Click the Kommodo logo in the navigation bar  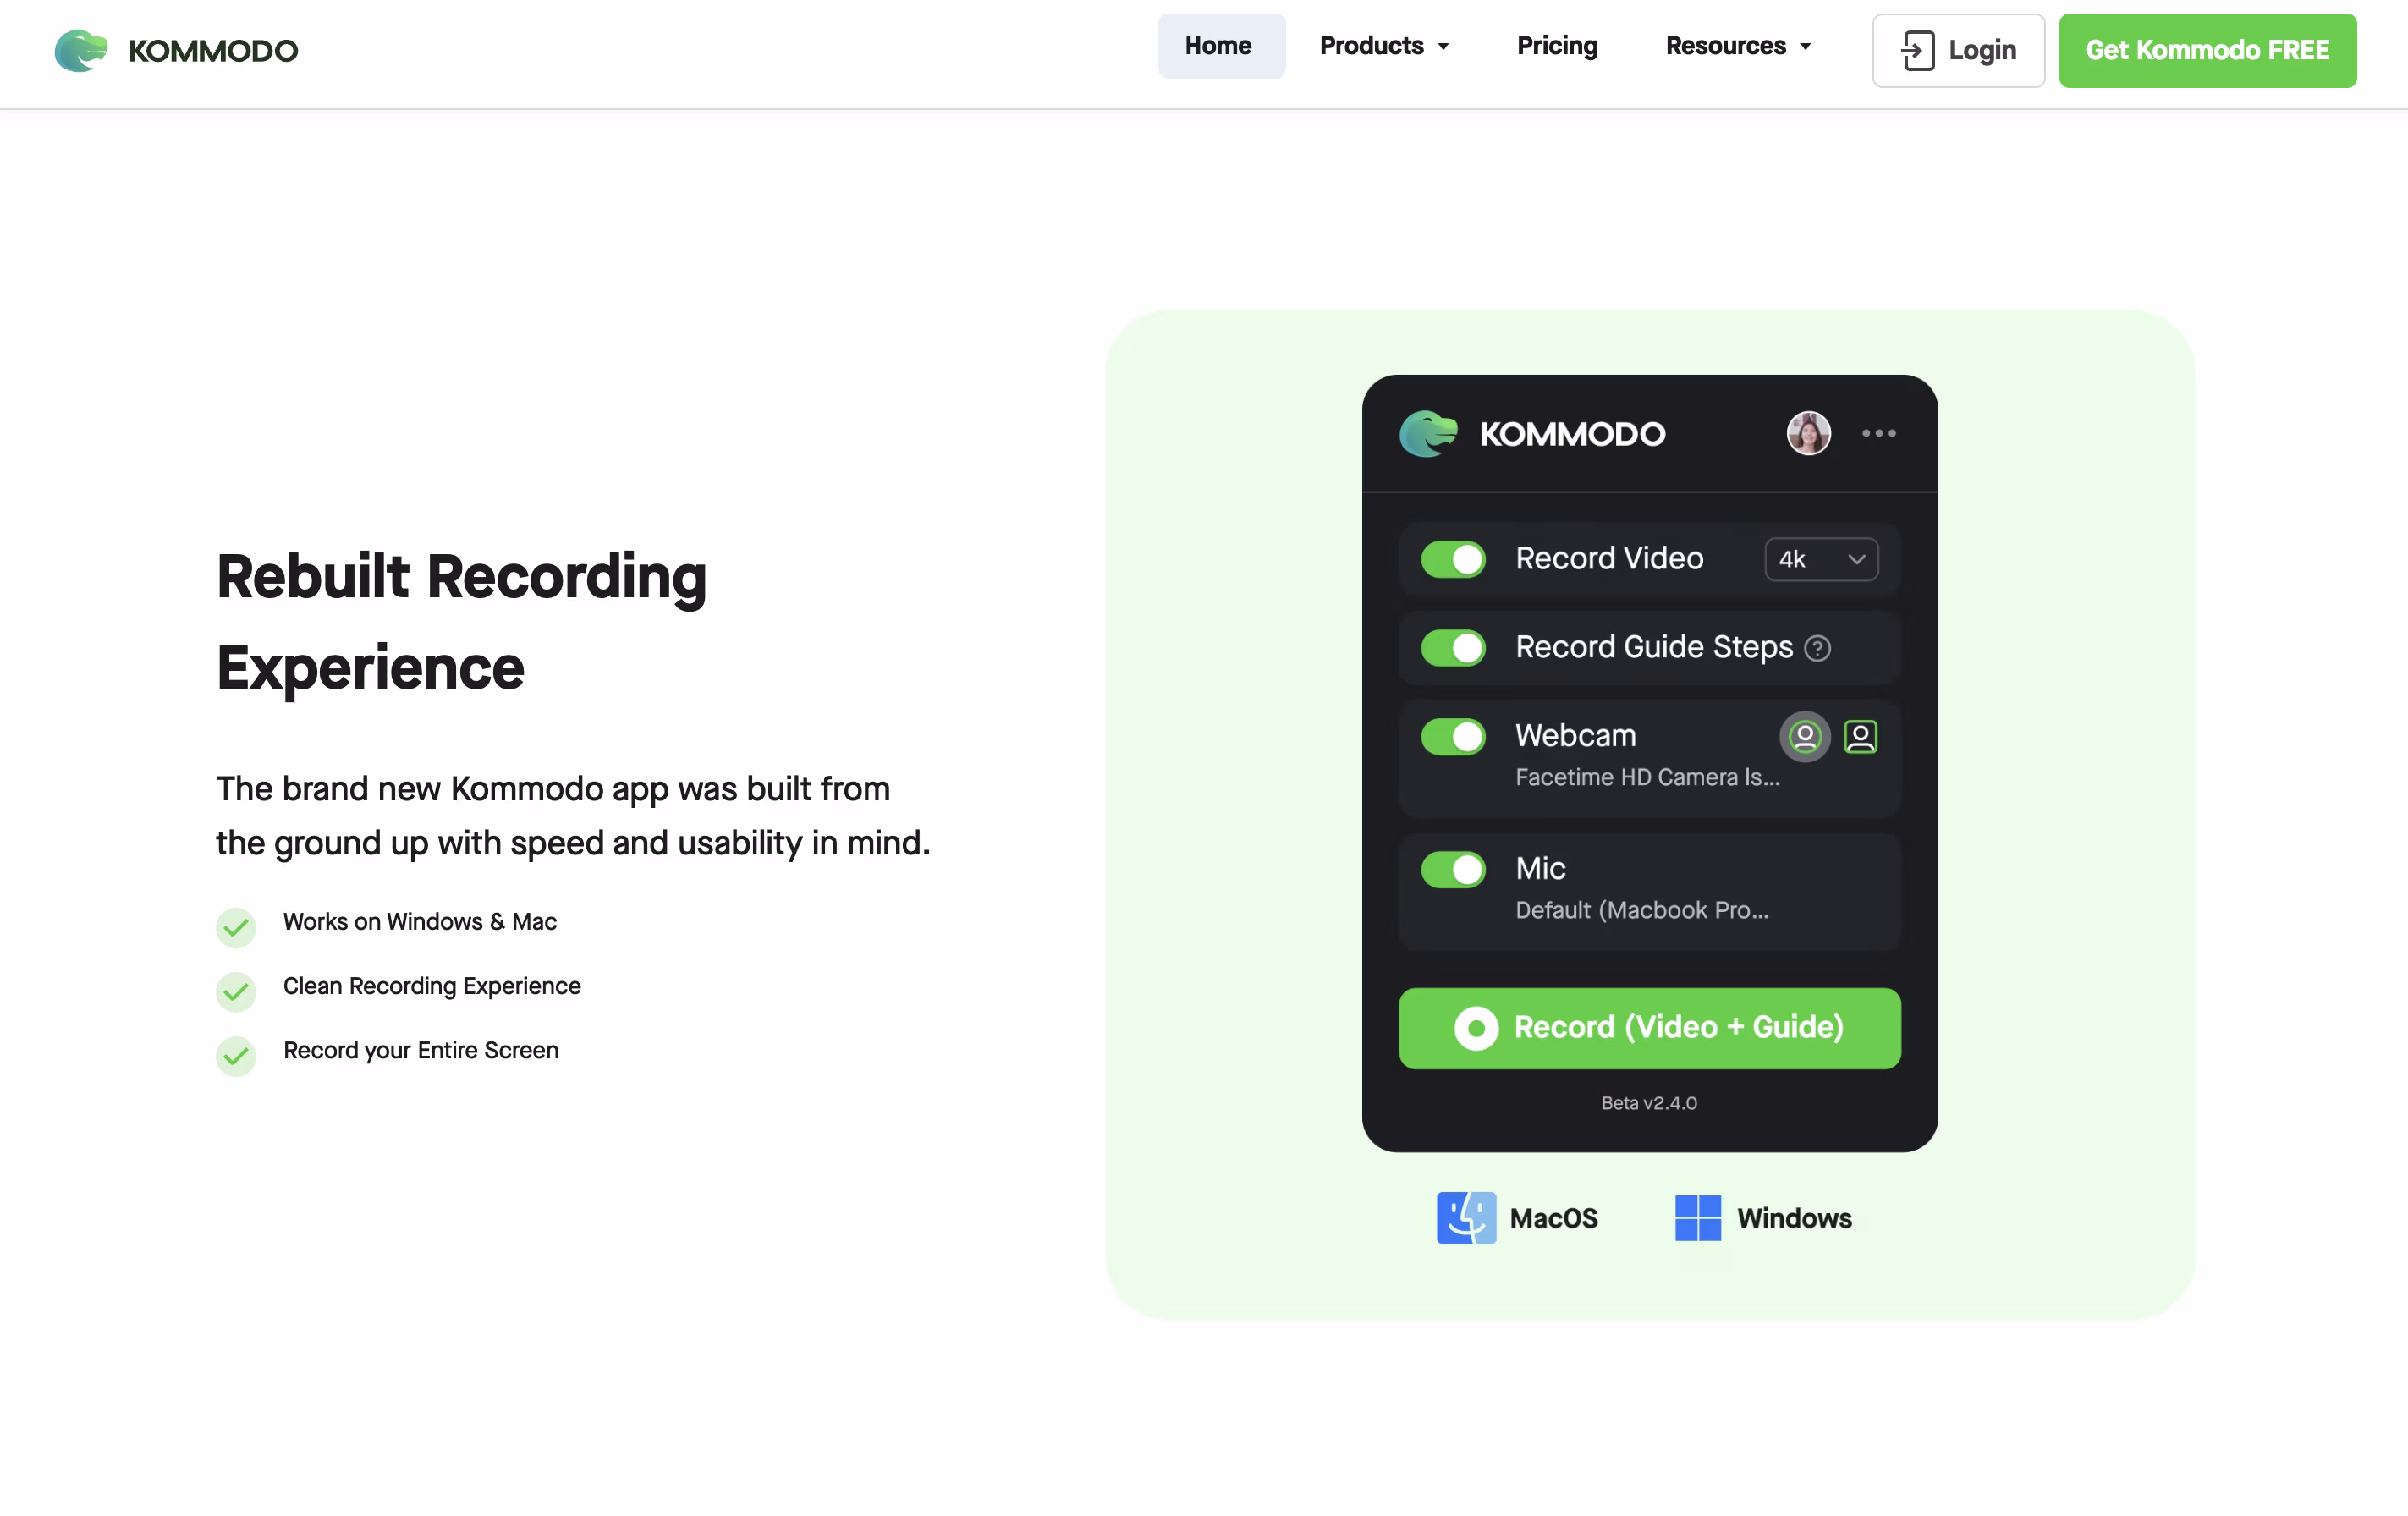pyautogui.click(x=176, y=51)
